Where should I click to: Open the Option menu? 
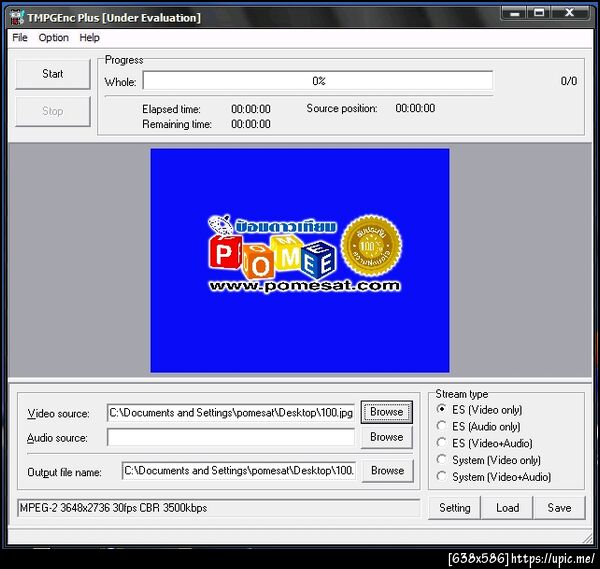tap(54, 37)
